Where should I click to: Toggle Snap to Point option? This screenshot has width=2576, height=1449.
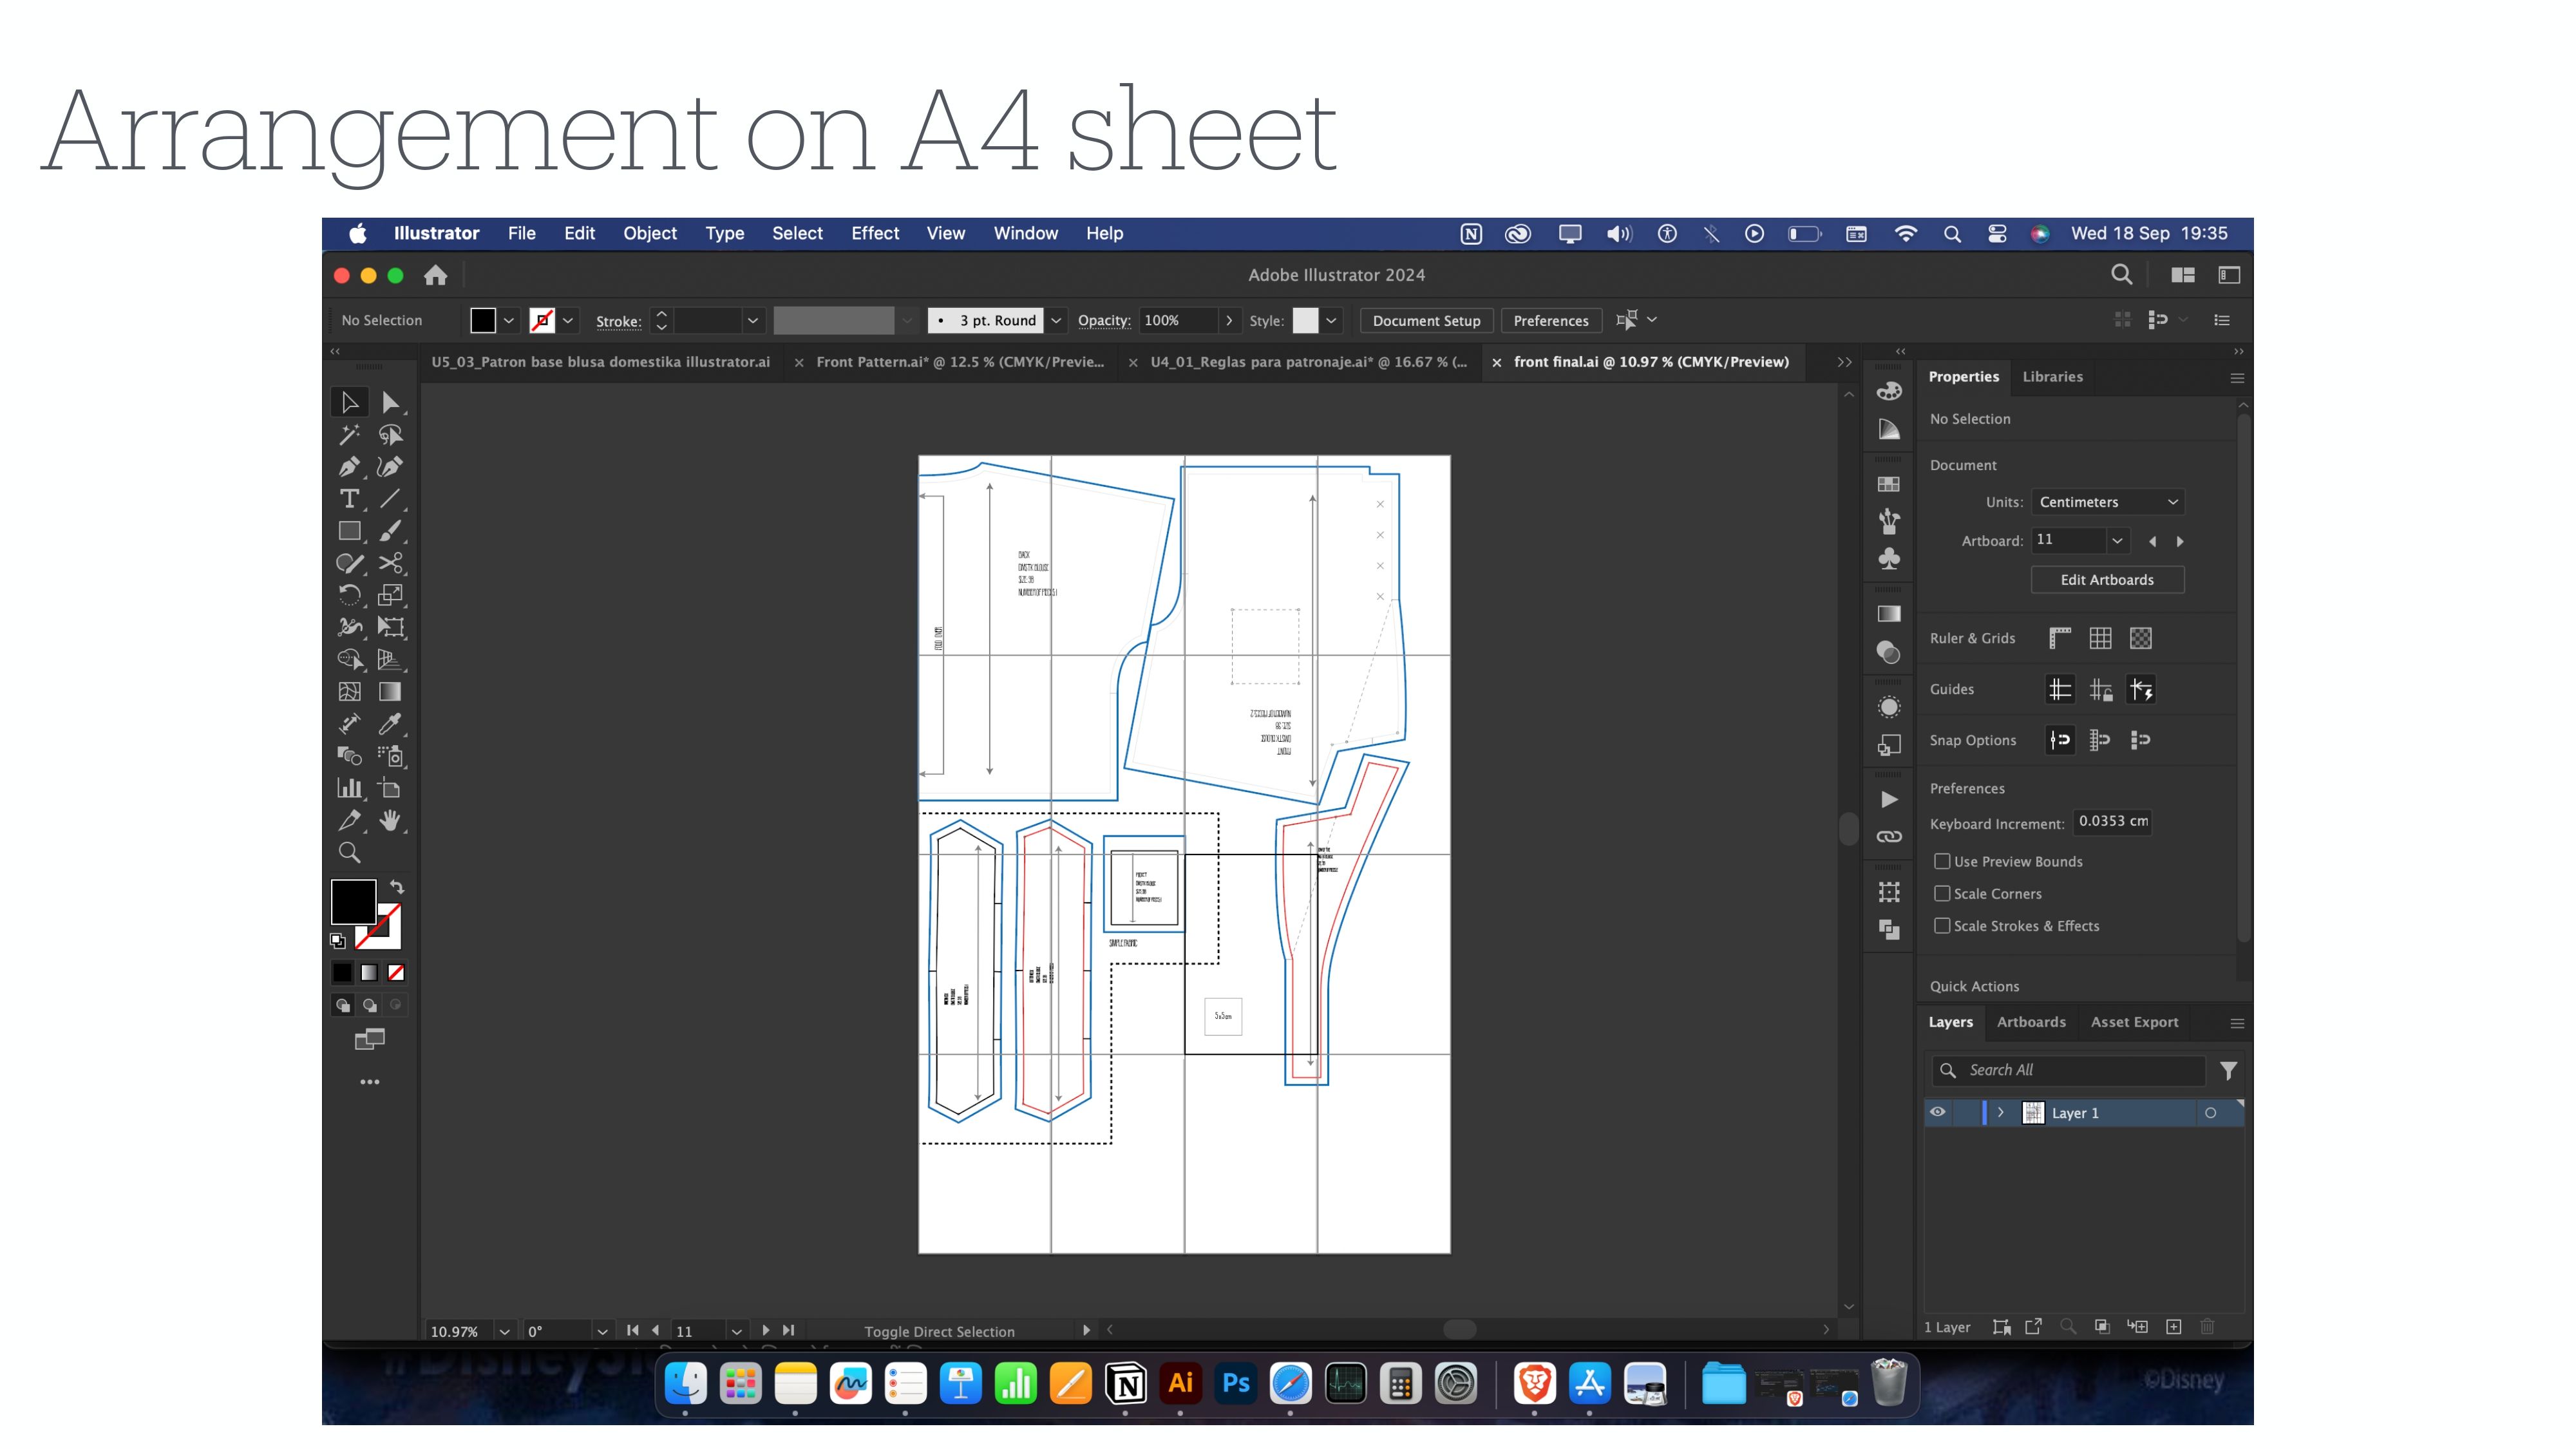2060,740
